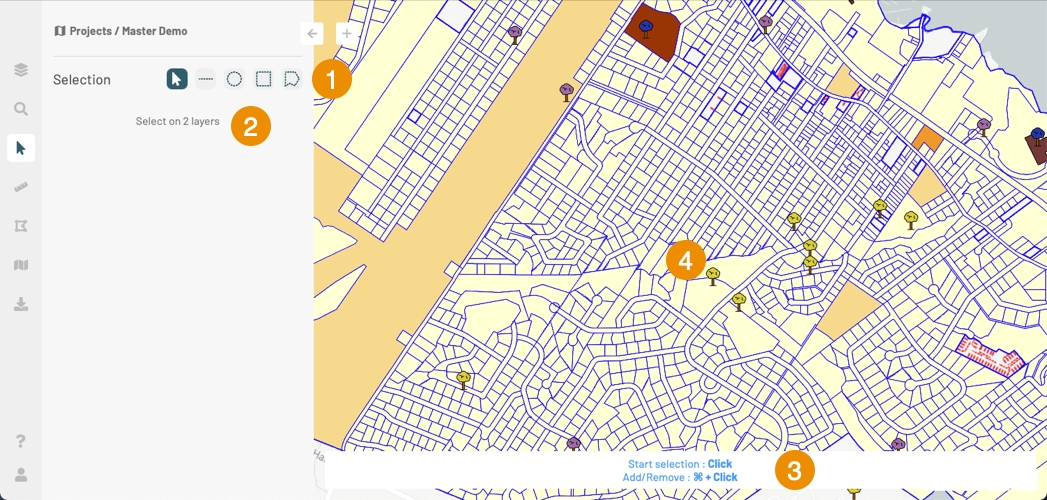Open the Measure ruler tool
Viewport: 1047px width, 500px height.
[20, 187]
